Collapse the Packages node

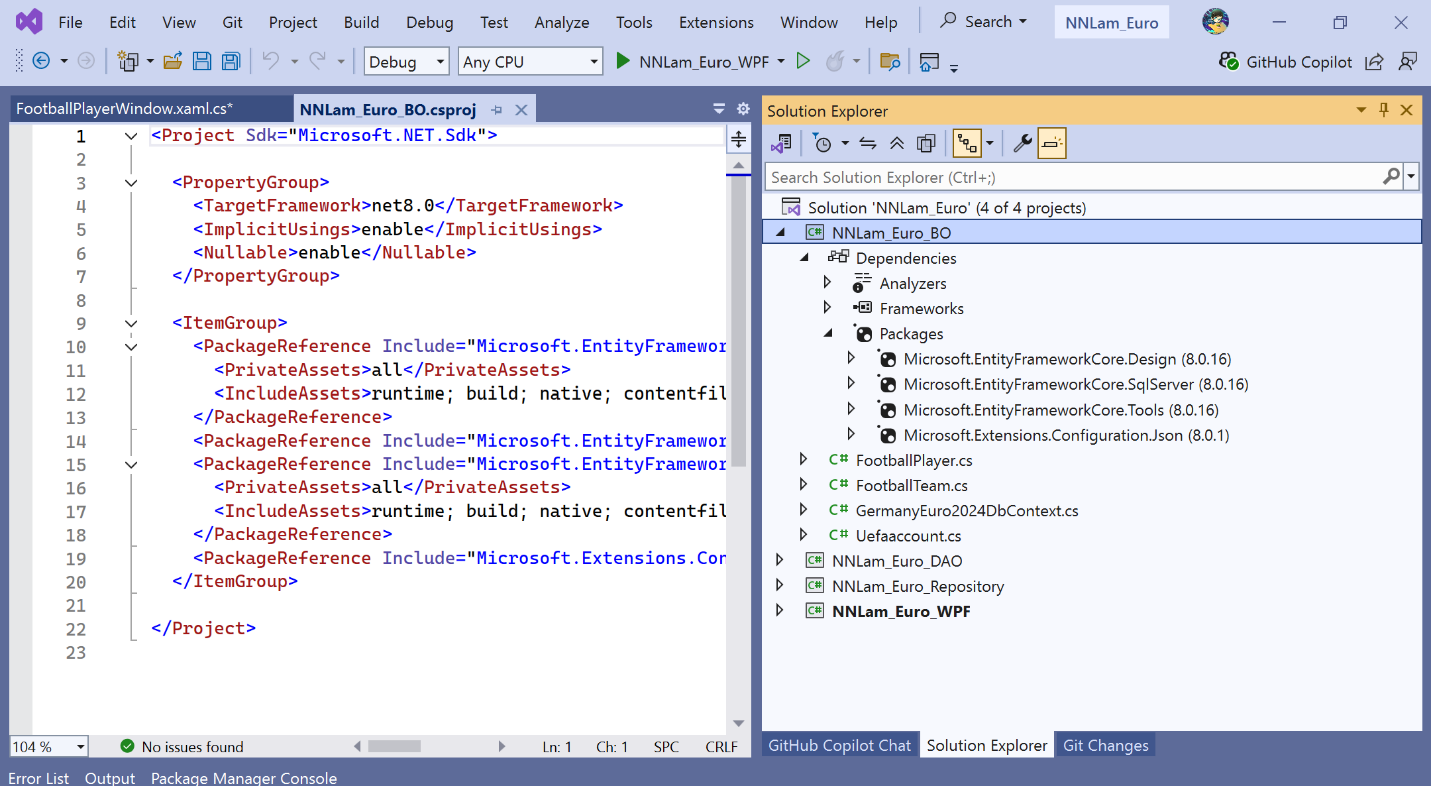point(829,334)
